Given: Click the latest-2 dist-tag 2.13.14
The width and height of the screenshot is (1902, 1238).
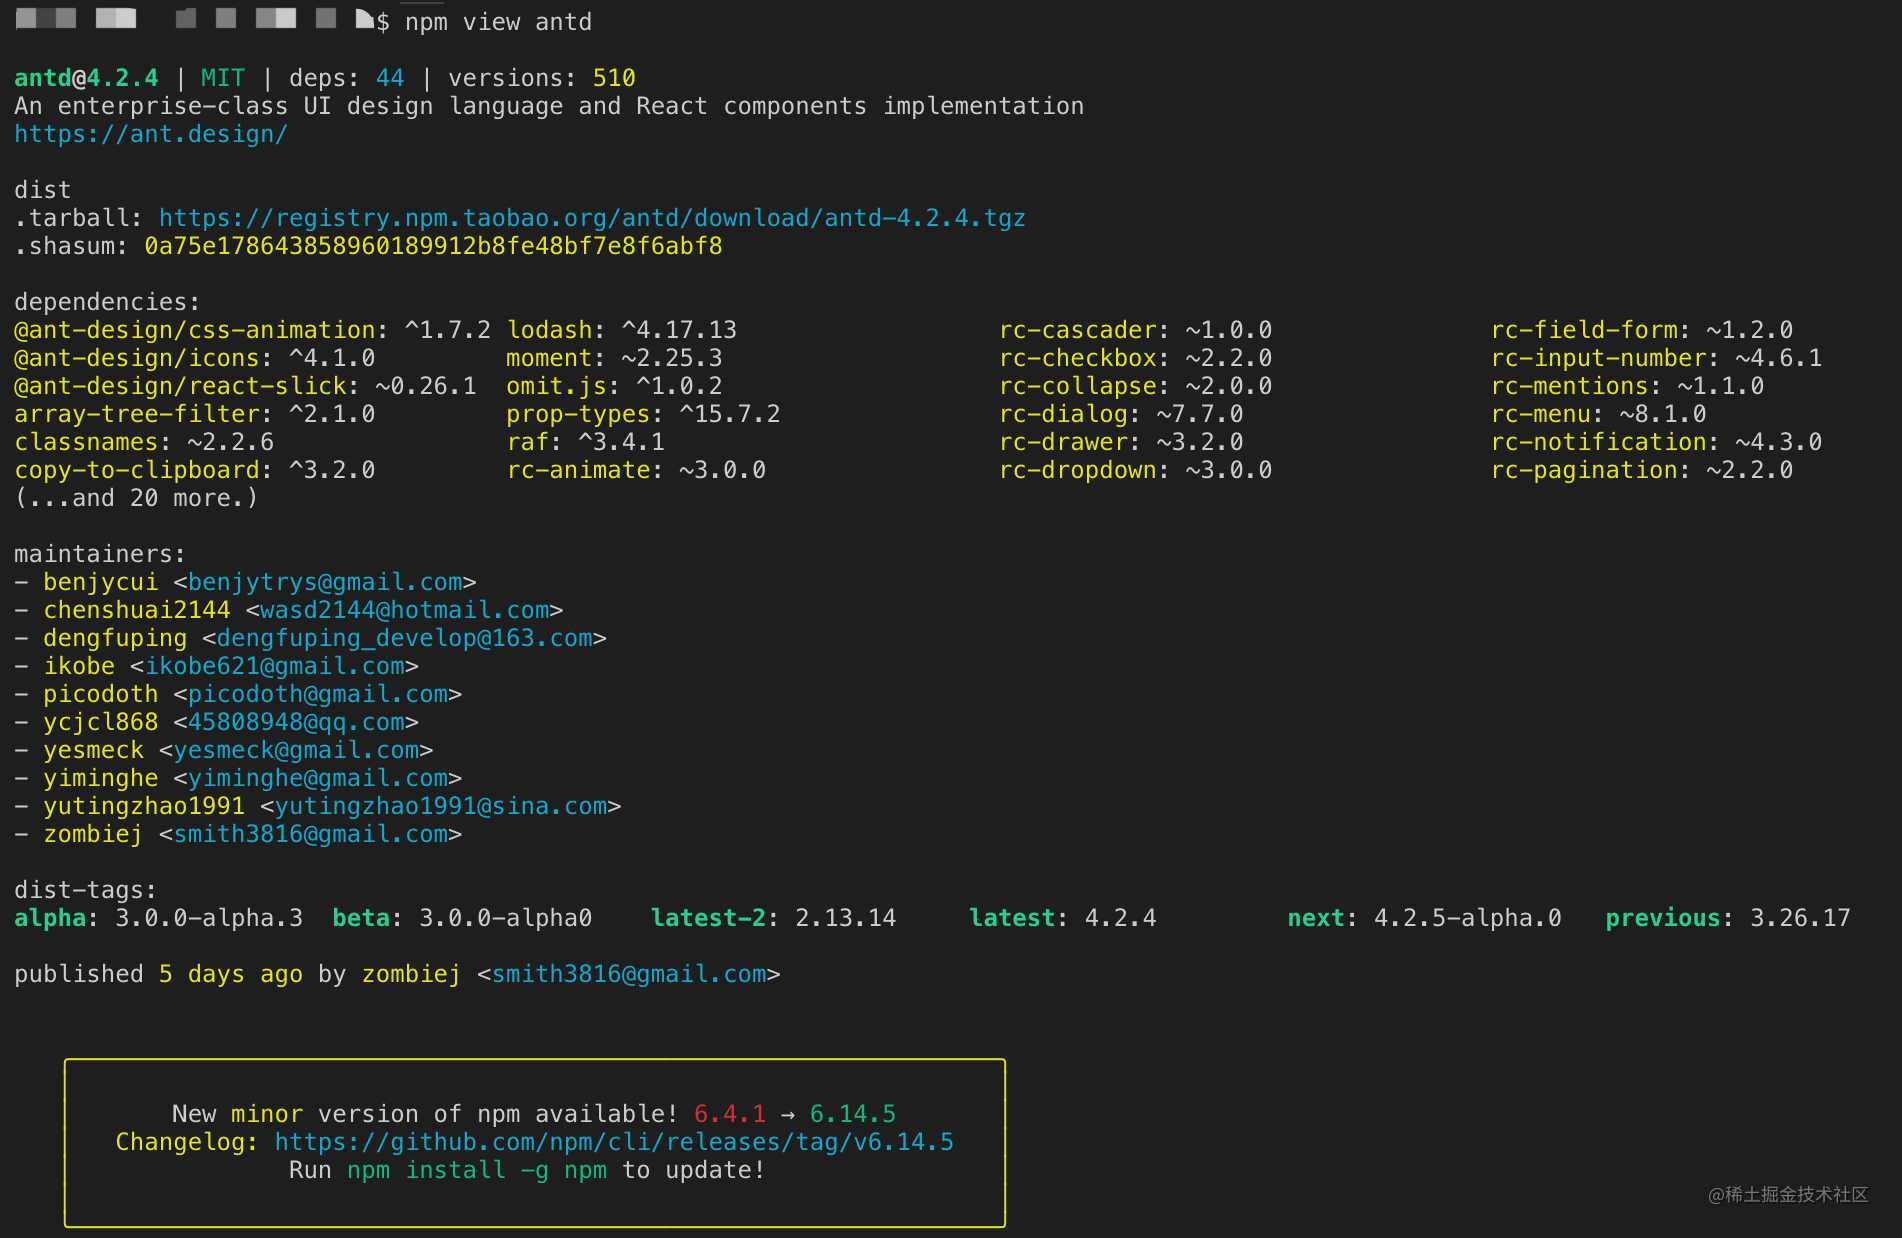Looking at the screenshot, I should tap(773, 918).
